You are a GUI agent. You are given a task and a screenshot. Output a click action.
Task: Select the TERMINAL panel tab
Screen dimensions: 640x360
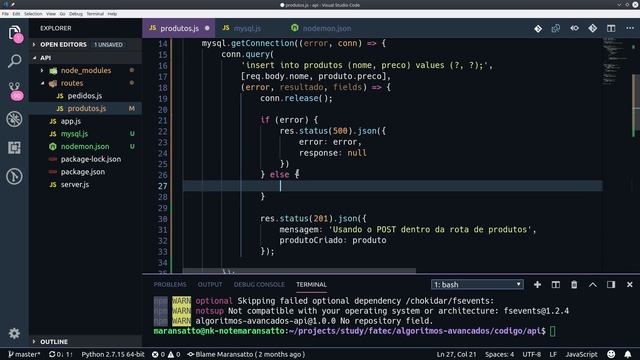click(x=311, y=284)
